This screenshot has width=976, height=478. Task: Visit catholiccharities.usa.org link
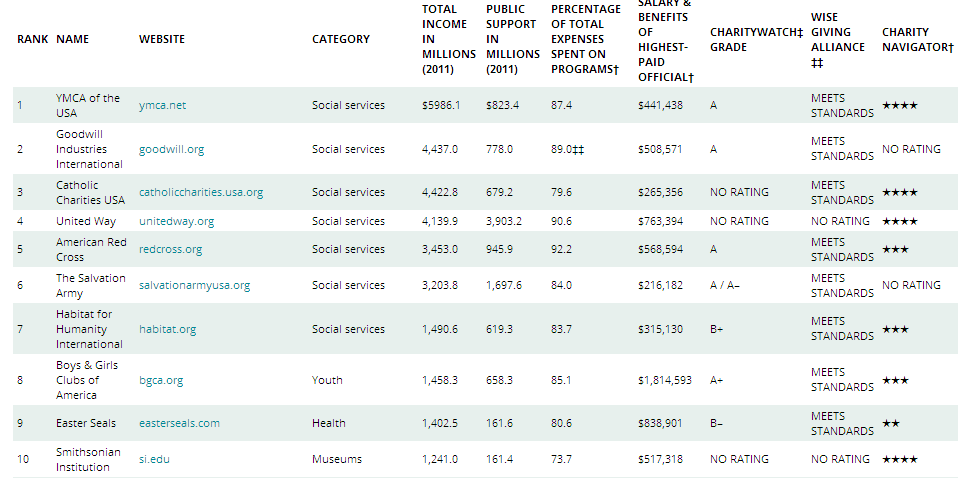pyautogui.click(x=201, y=192)
